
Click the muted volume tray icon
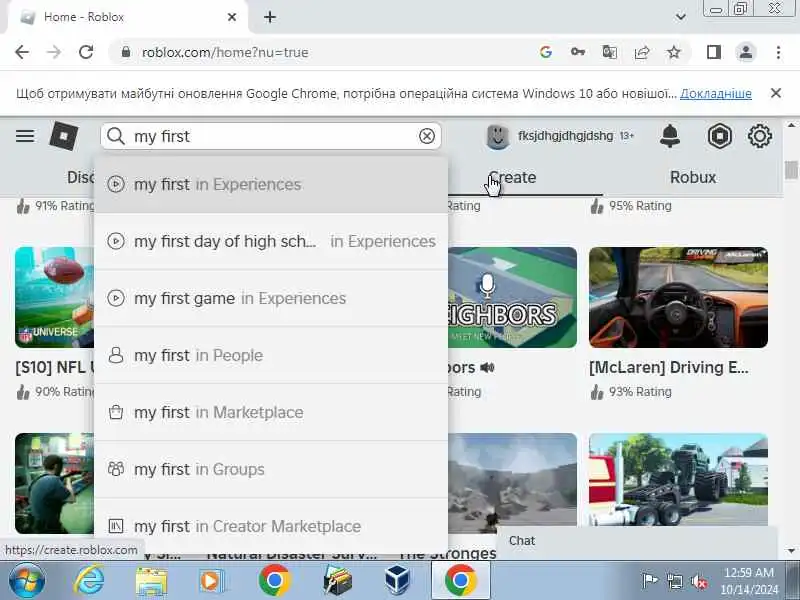[699, 581]
